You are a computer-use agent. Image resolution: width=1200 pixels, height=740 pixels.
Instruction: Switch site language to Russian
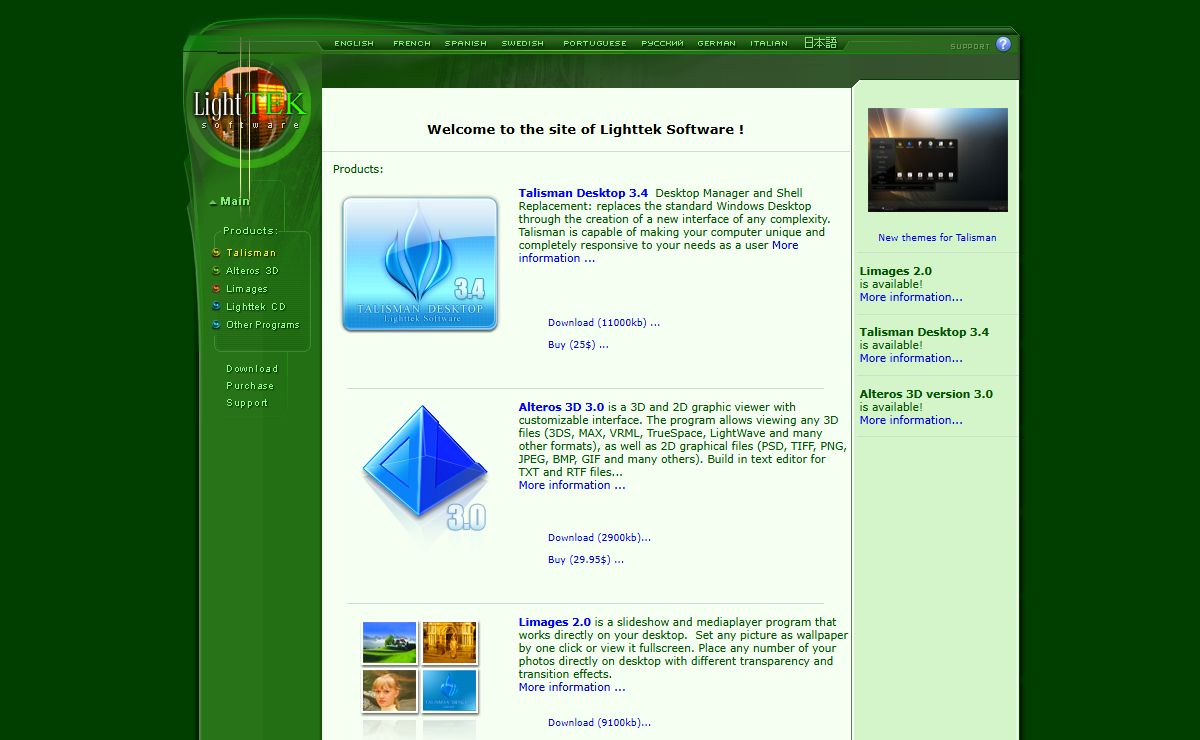coord(662,44)
